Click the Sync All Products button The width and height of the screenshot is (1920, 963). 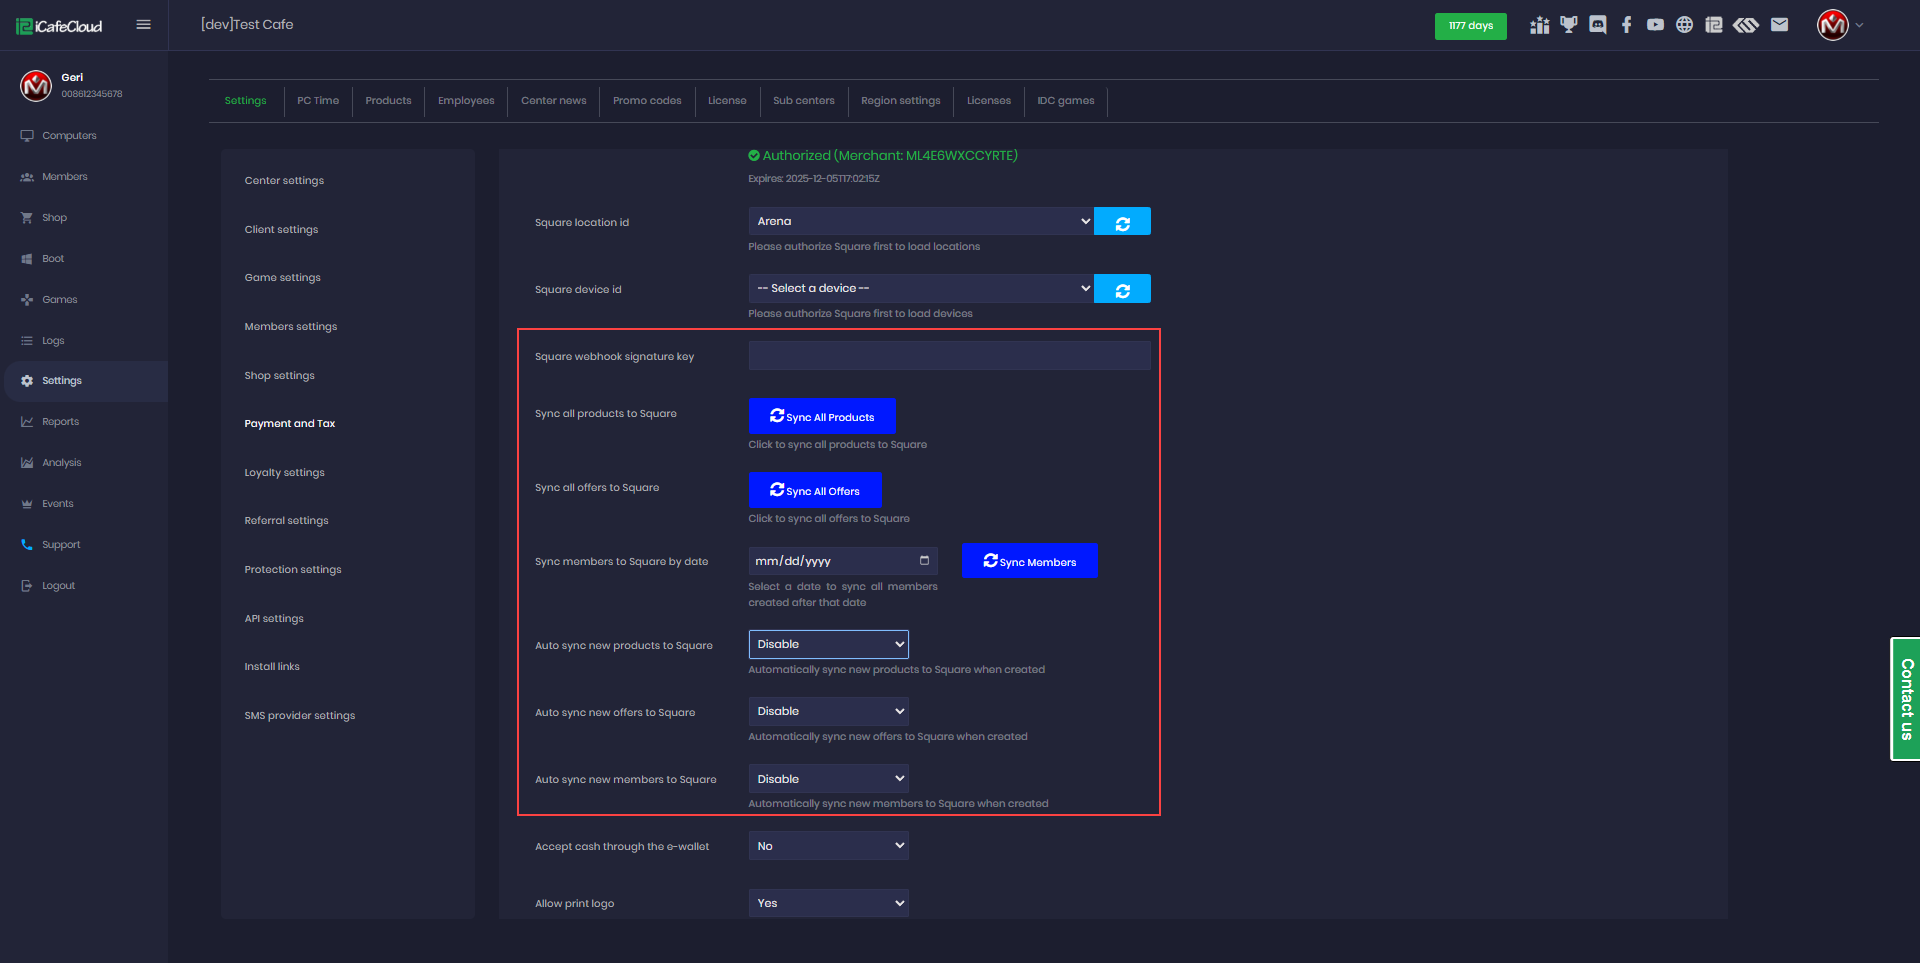822,416
